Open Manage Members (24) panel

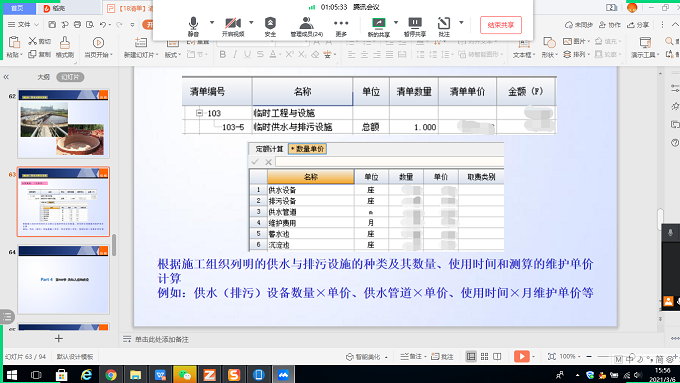click(x=307, y=26)
